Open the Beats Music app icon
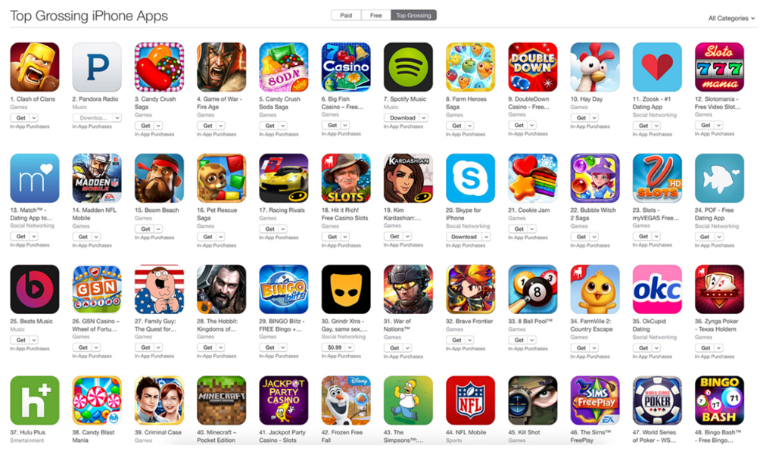The image size is (763, 463). pyautogui.click(x=35, y=289)
